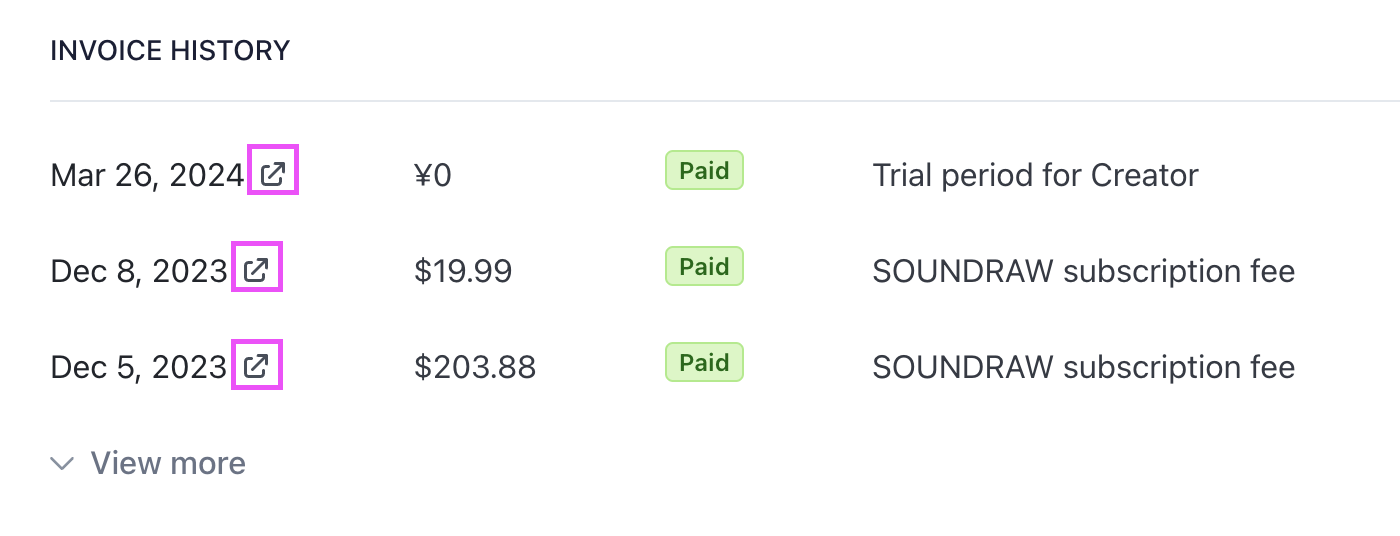1400x536 pixels.
Task: Click the Mar 26, 2024 invoice date
Action: pyautogui.click(x=147, y=176)
